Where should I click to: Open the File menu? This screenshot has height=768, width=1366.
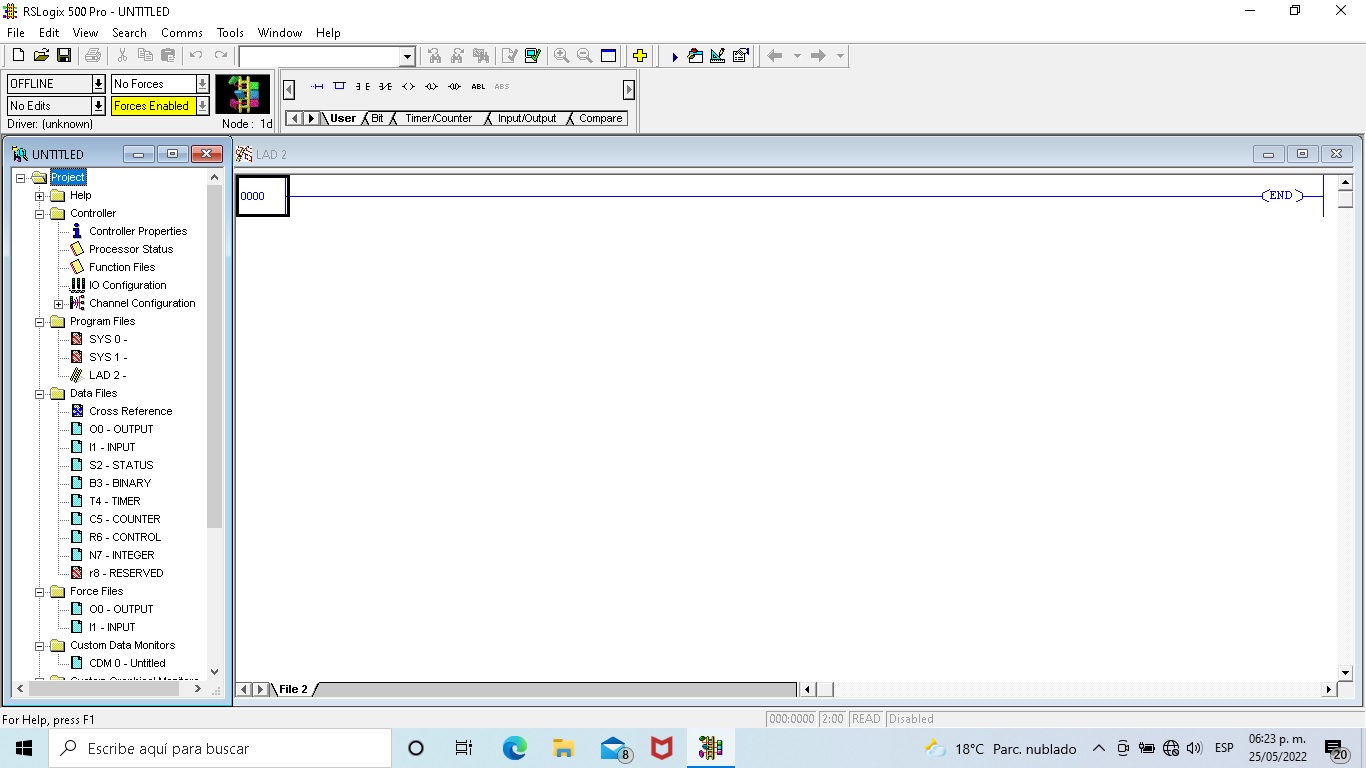coord(16,33)
